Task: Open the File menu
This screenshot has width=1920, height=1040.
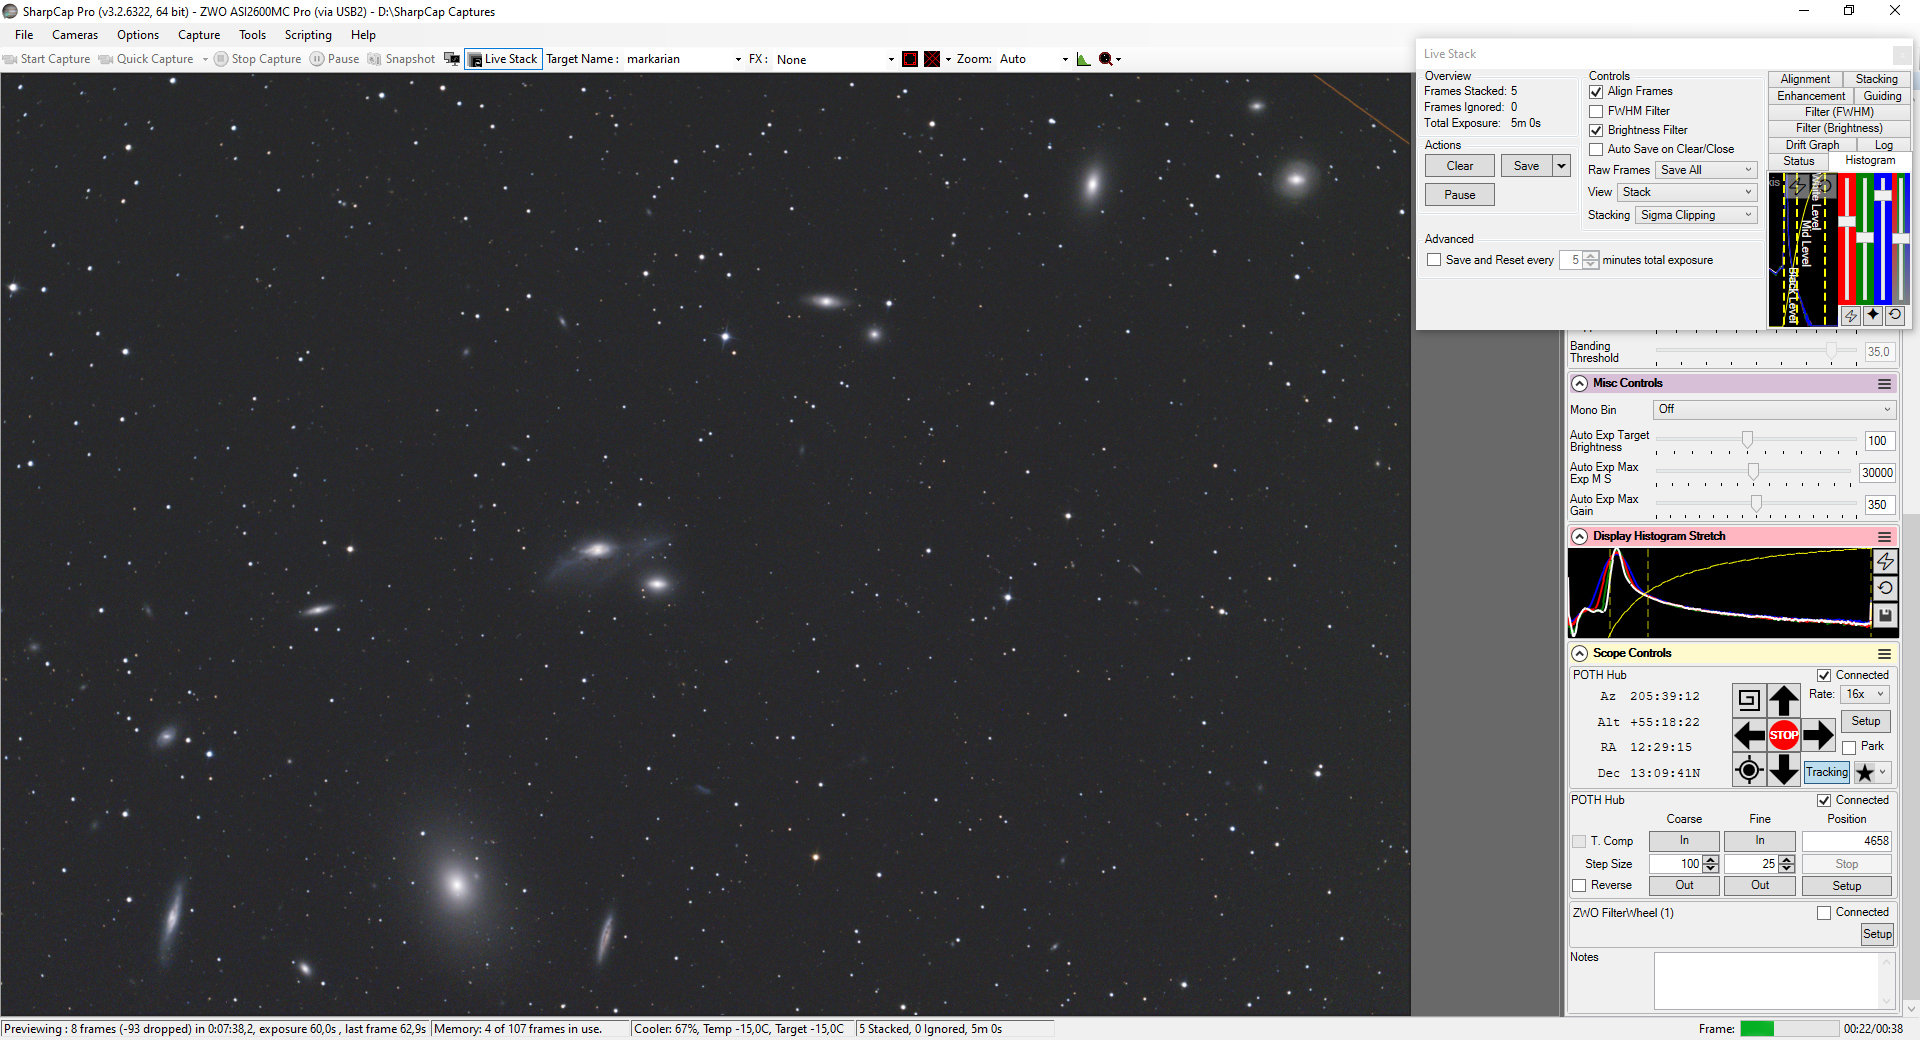Action: tap(24, 35)
